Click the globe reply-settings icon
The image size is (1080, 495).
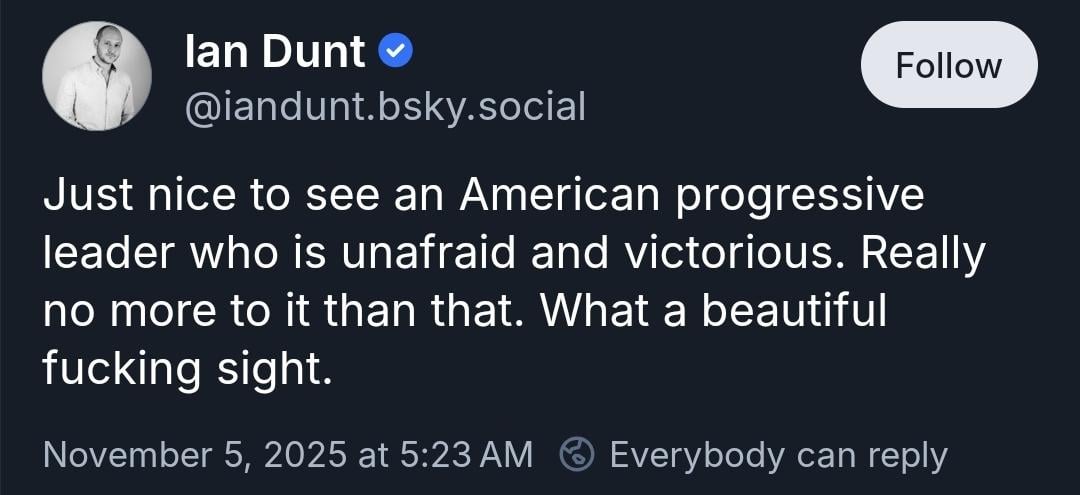click(x=575, y=455)
